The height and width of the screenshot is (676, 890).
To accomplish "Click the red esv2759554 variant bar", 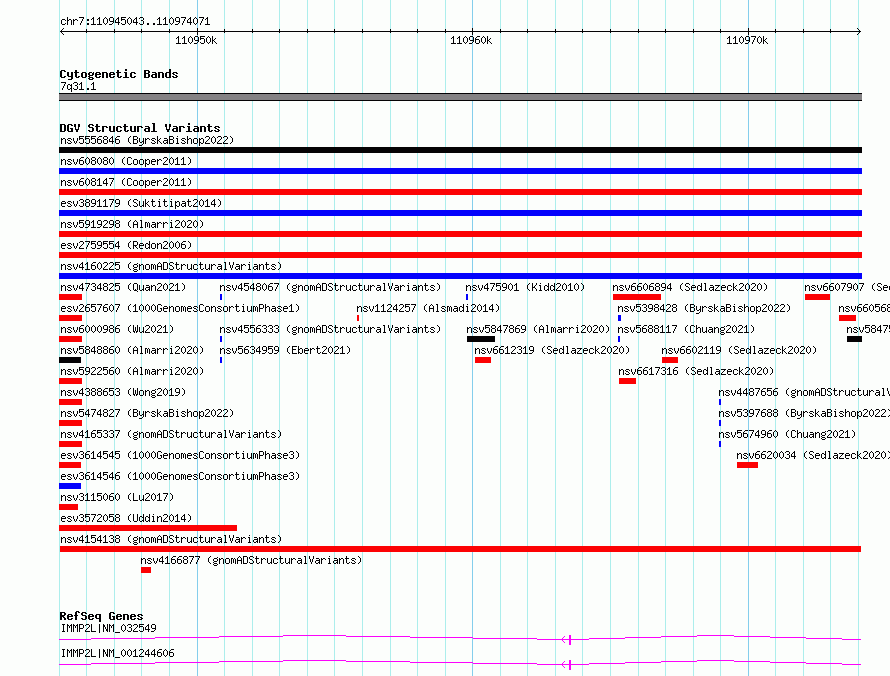I will click(460, 255).
